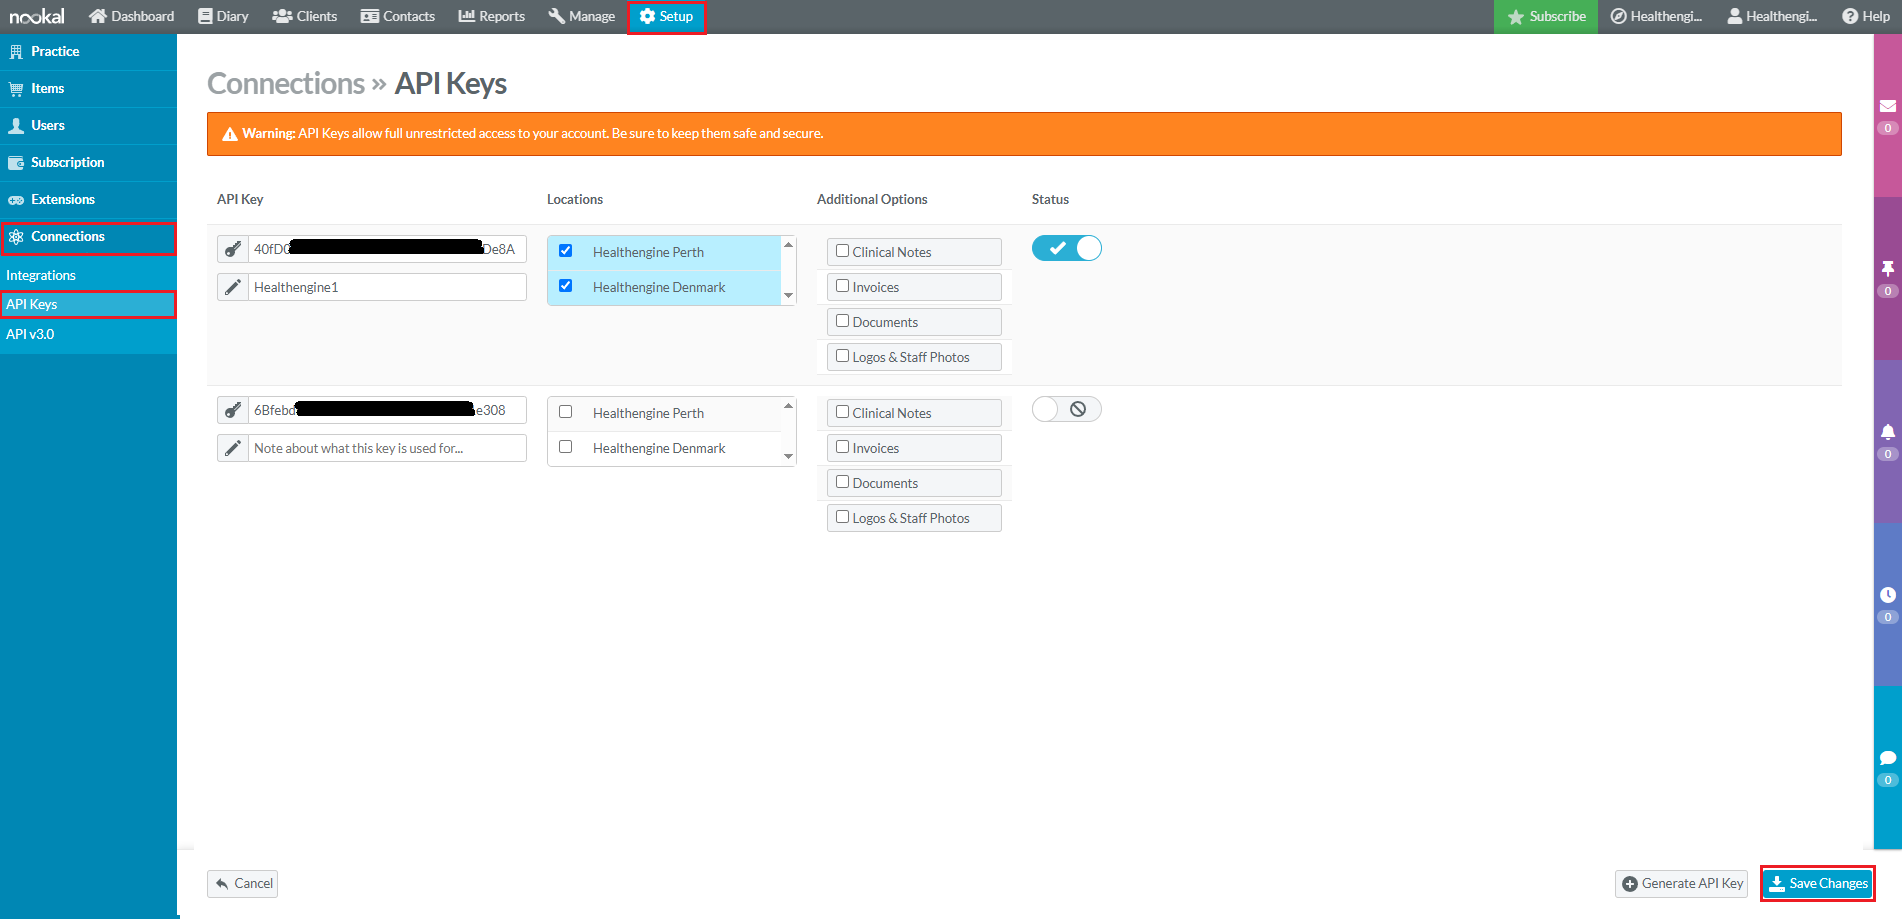
Task: Click the envelope messages icon in right sidebar
Action: pos(1887,106)
